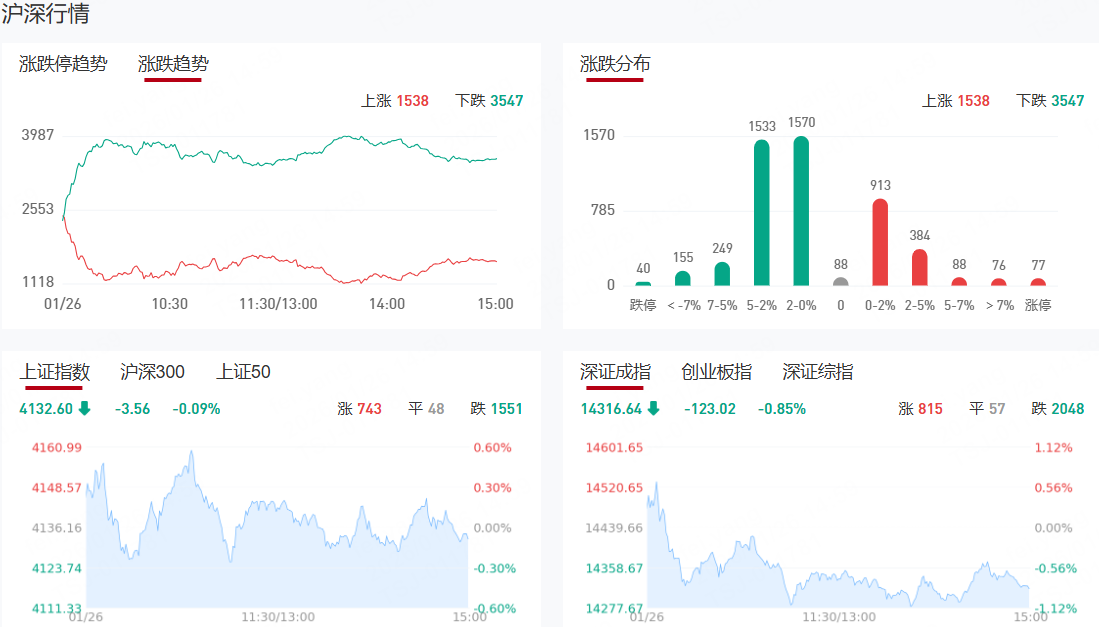
Task: Click the 10:30 time label in trend chart
Action: pyautogui.click(x=170, y=304)
